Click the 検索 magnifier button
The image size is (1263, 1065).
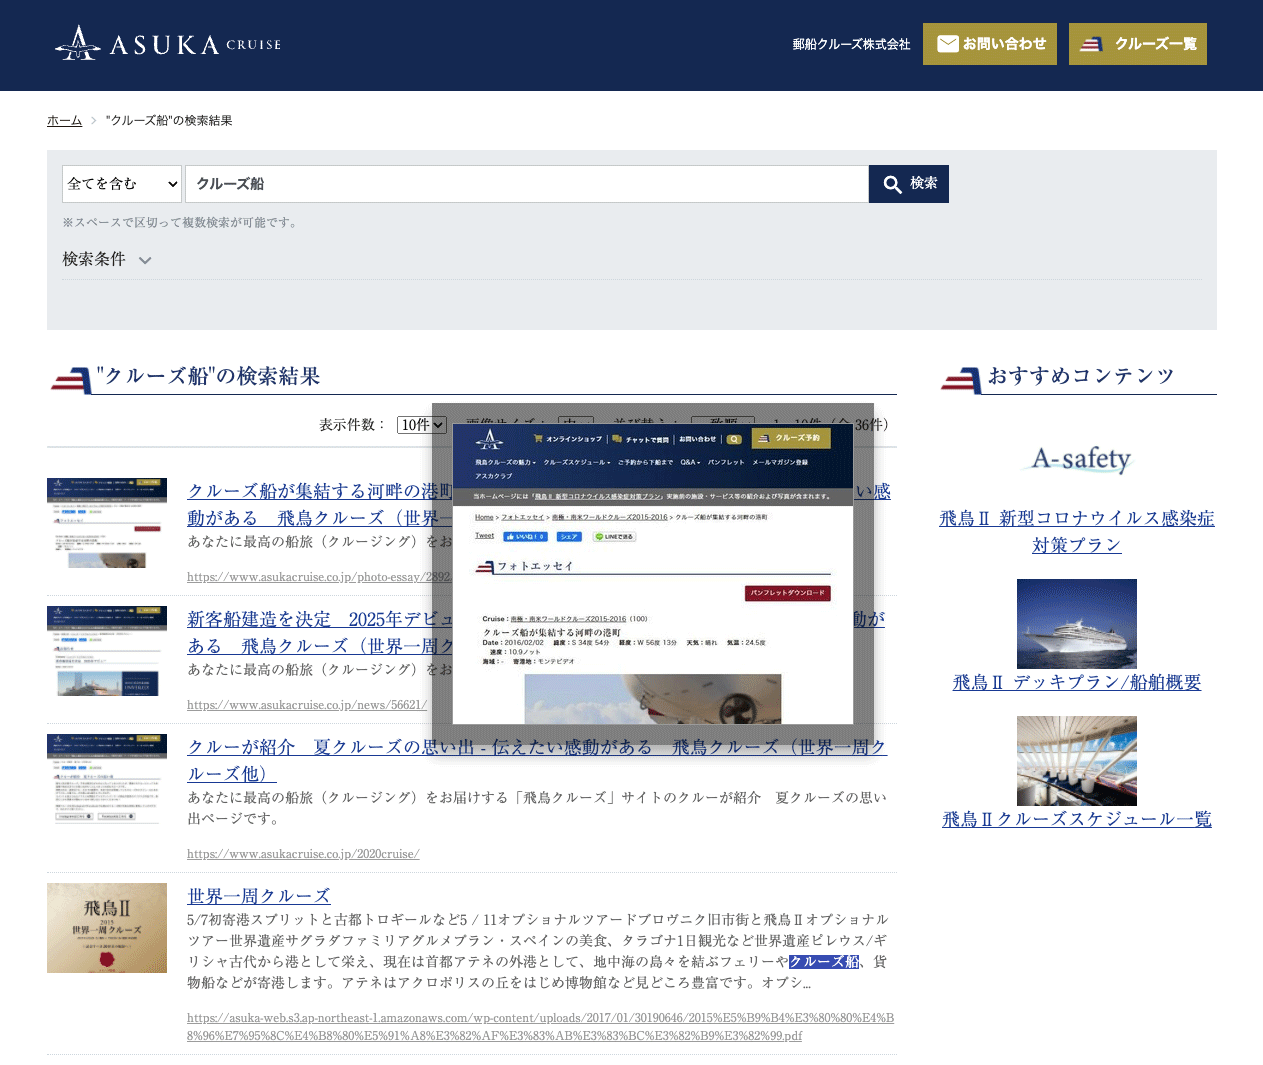(909, 184)
